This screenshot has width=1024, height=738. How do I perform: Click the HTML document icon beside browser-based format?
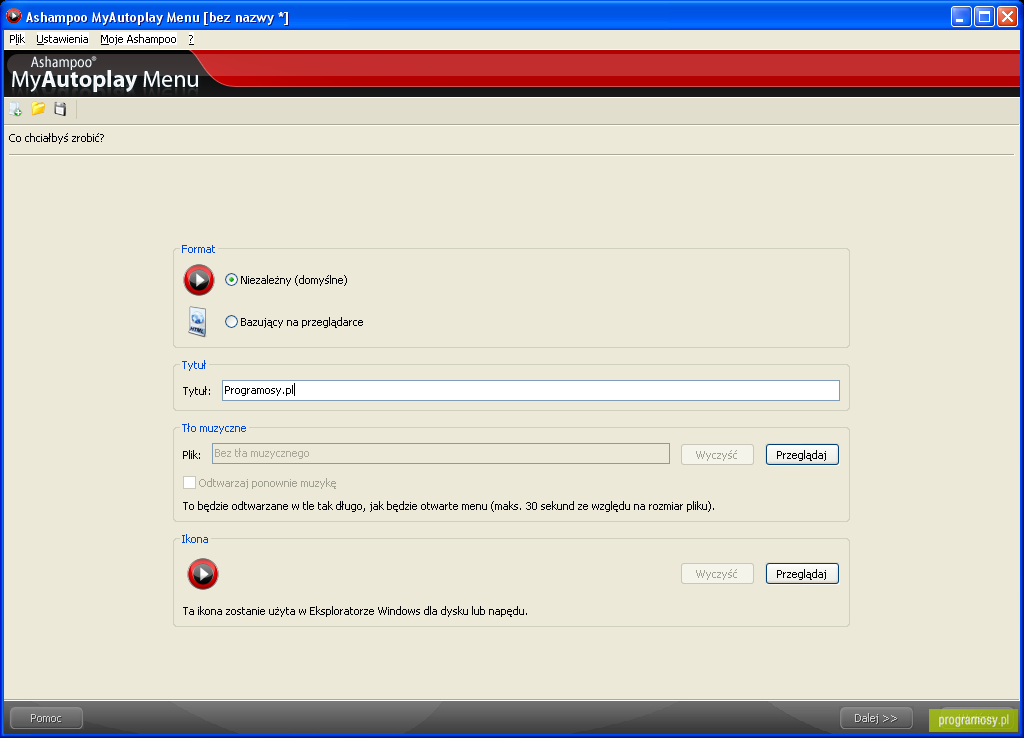(197, 321)
